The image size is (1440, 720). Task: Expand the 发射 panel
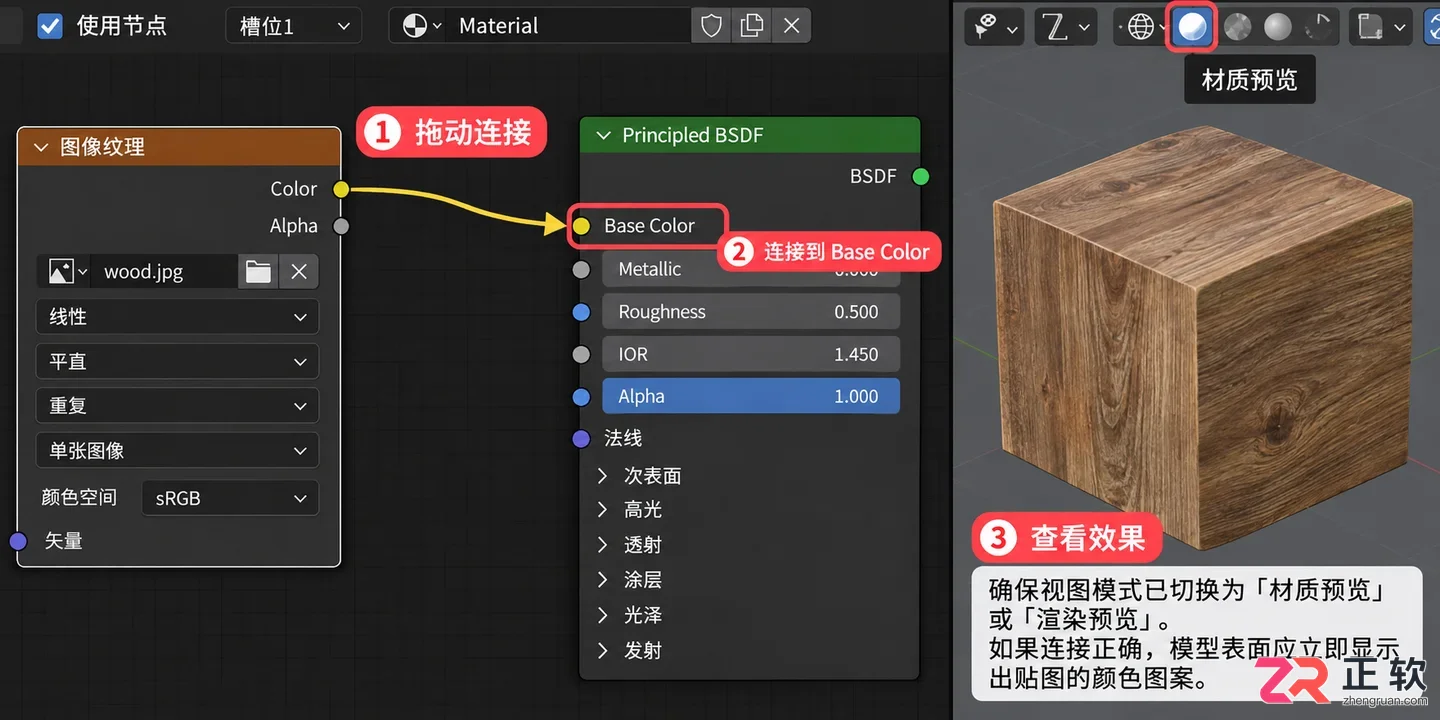pyautogui.click(x=602, y=651)
